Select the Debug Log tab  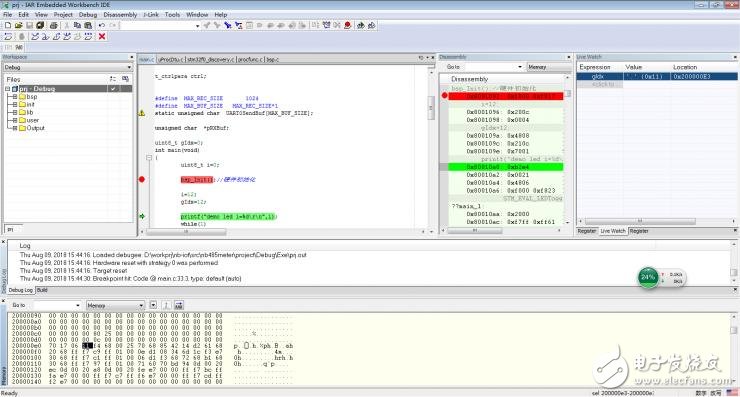click(x=21, y=290)
